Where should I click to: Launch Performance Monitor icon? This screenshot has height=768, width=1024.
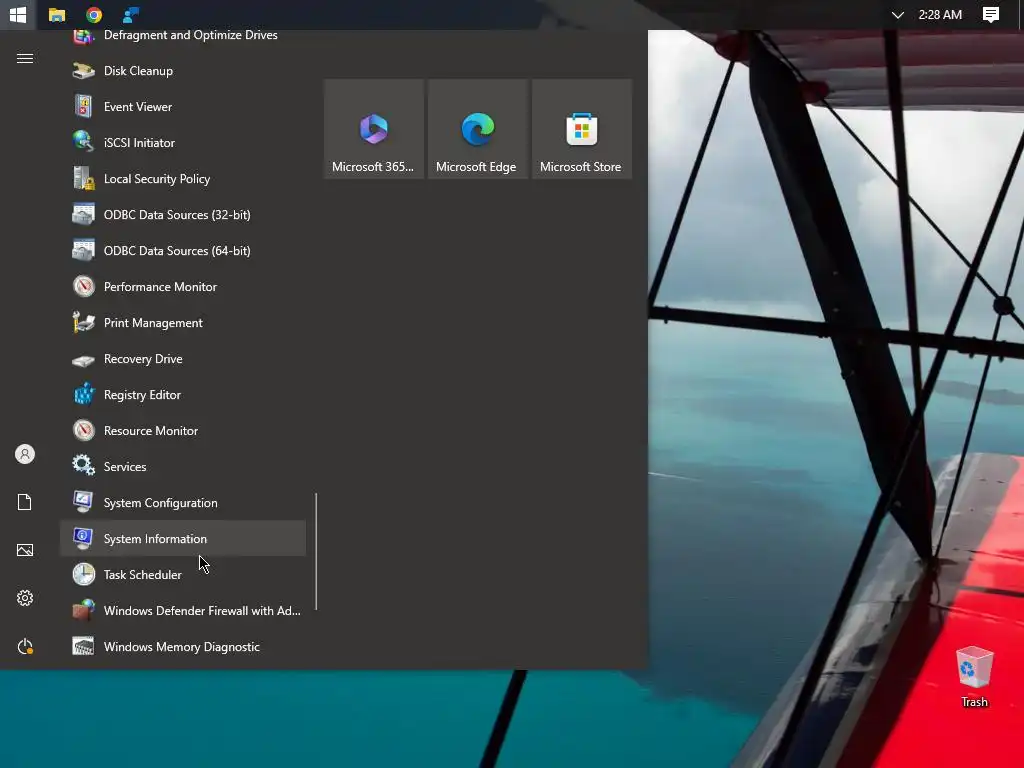84,286
